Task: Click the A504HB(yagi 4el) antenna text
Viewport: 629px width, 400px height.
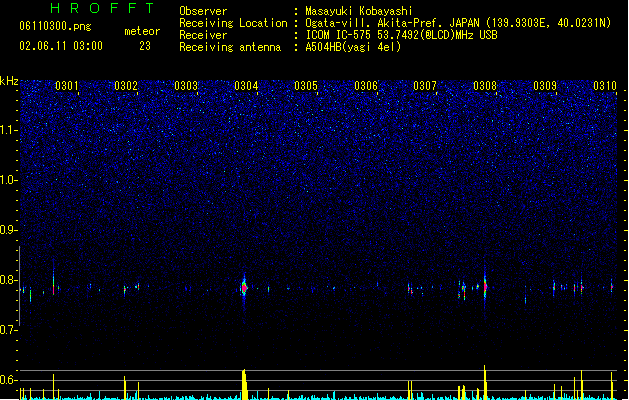Action: click(353, 47)
